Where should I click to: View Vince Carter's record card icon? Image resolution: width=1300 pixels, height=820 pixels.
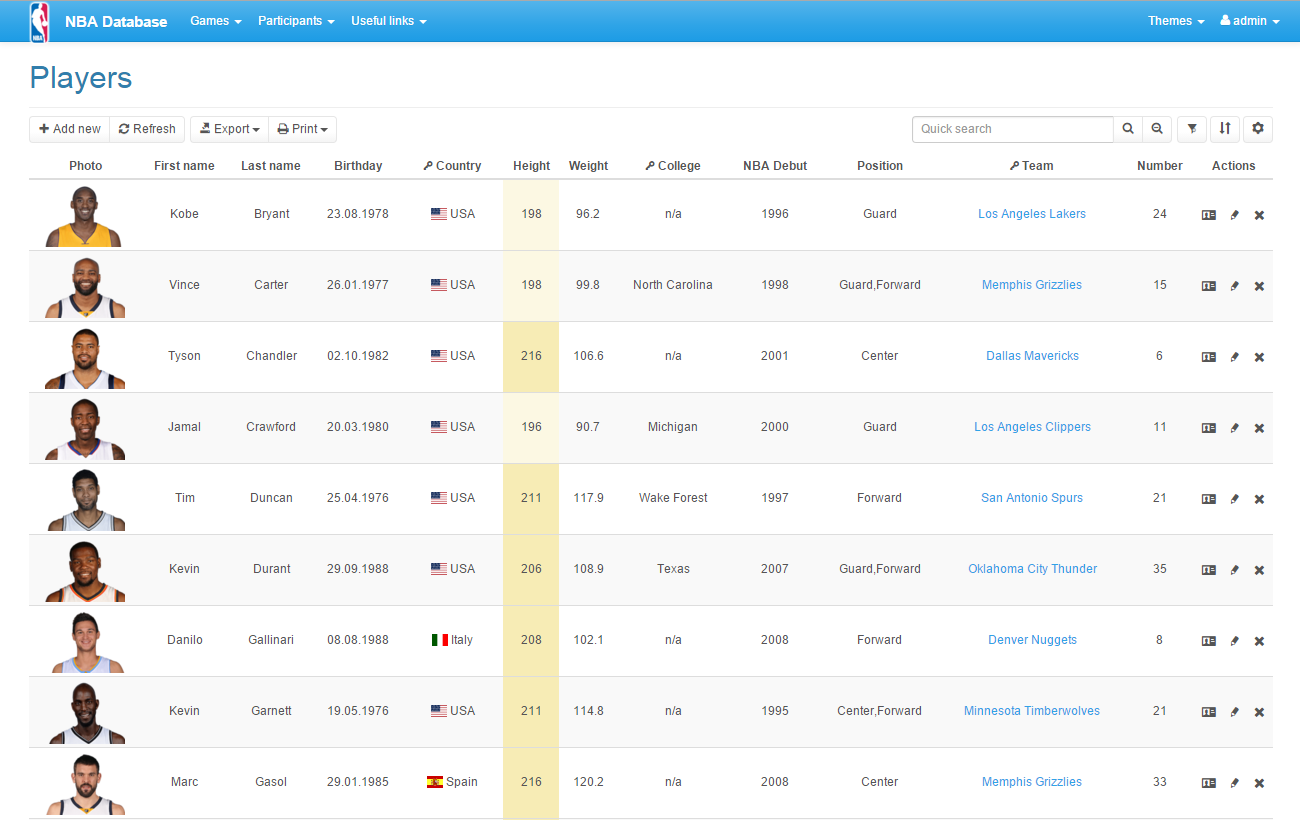click(x=1209, y=286)
